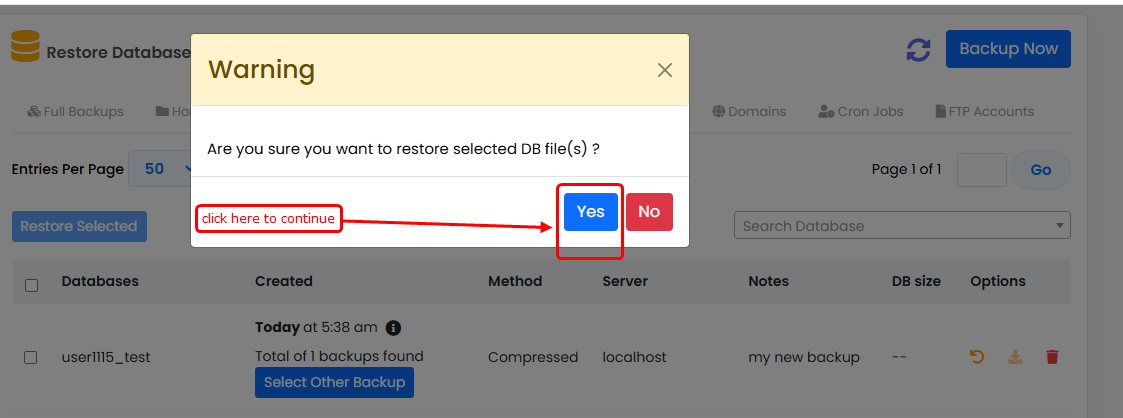Open the Domains tab
The width and height of the screenshot is (1123, 418).
pyautogui.click(x=748, y=112)
